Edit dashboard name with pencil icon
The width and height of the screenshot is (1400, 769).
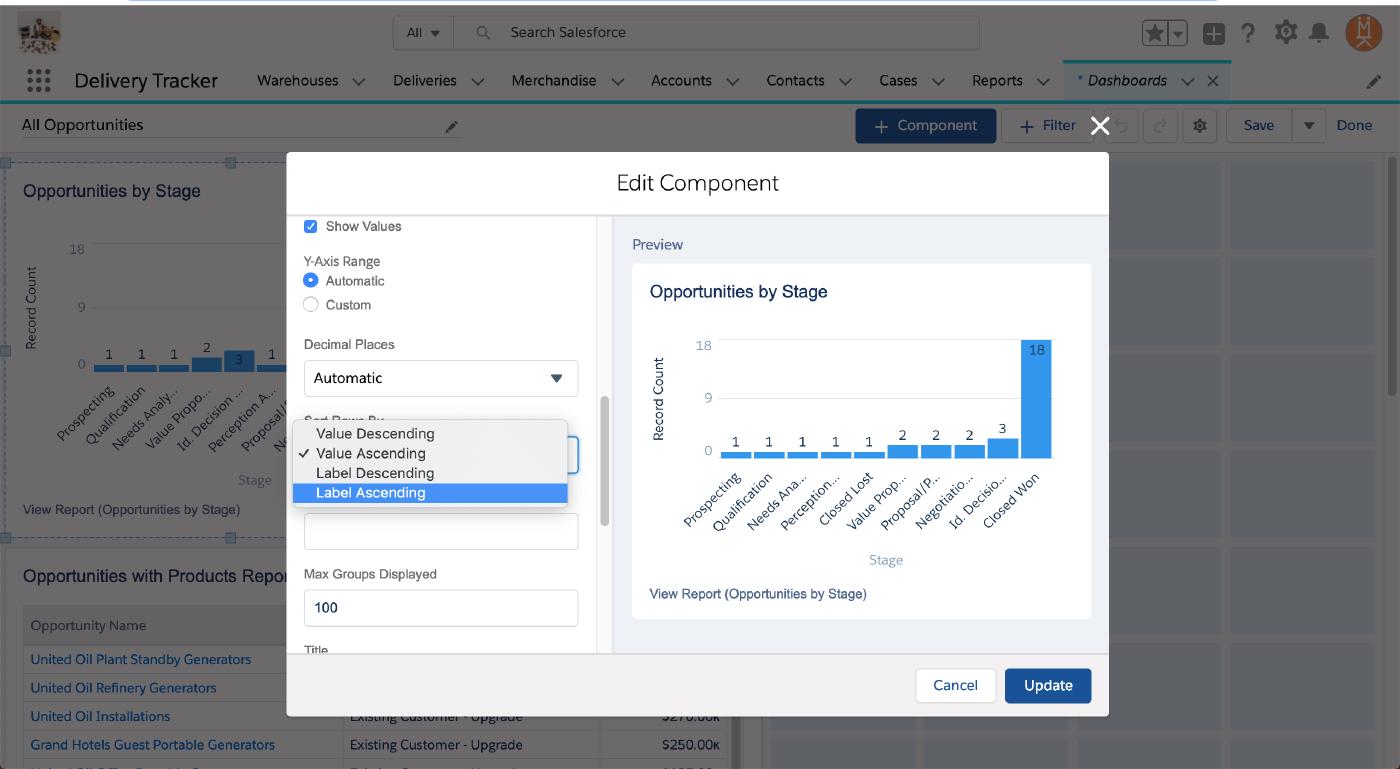pyautogui.click(x=452, y=126)
